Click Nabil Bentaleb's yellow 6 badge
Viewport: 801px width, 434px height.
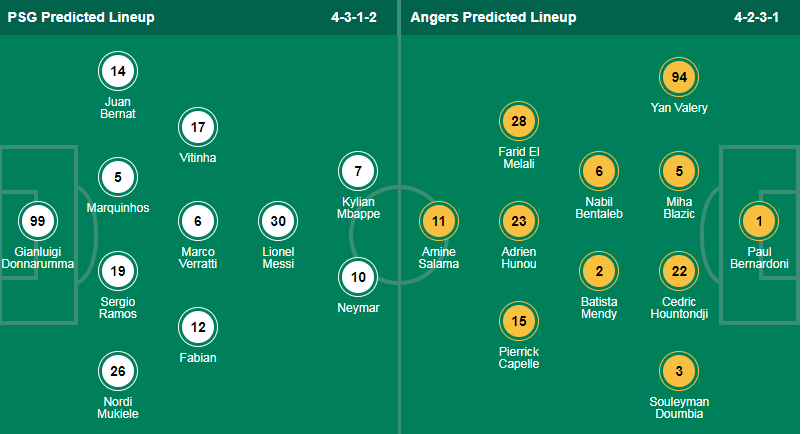point(599,171)
